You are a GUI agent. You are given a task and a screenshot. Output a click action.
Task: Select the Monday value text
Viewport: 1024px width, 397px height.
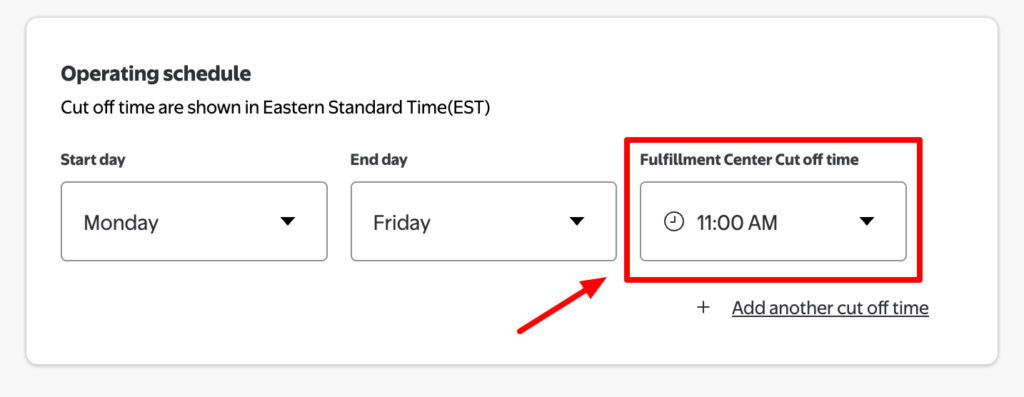(121, 223)
